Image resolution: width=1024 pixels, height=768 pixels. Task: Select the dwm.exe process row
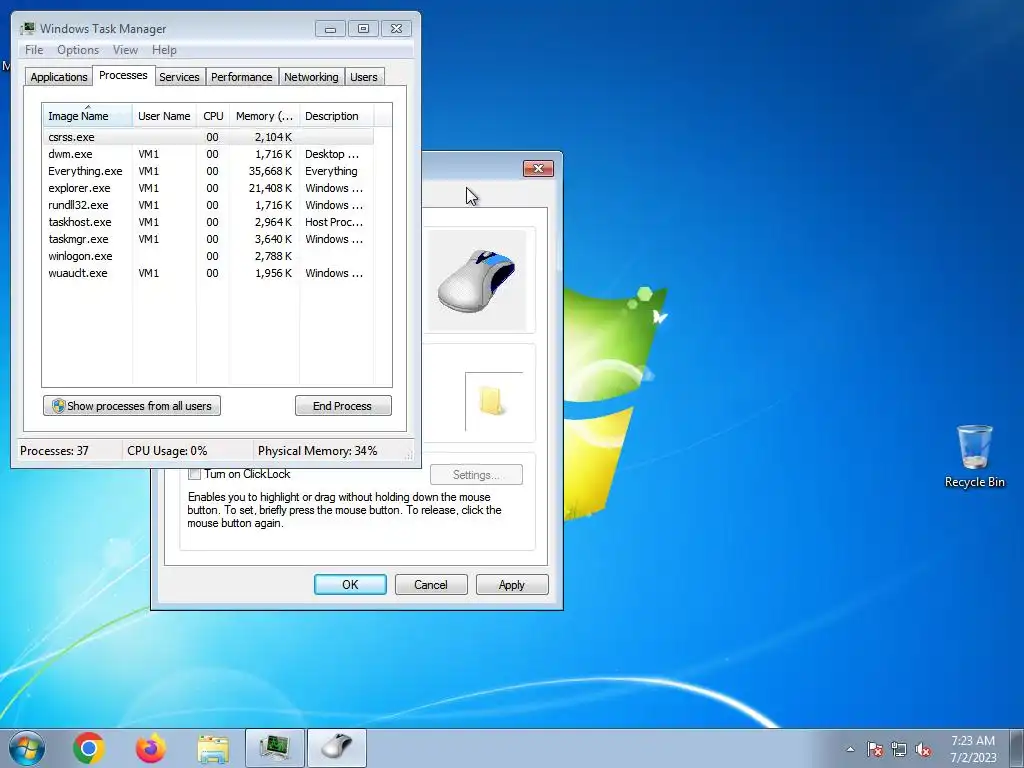(208, 154)
